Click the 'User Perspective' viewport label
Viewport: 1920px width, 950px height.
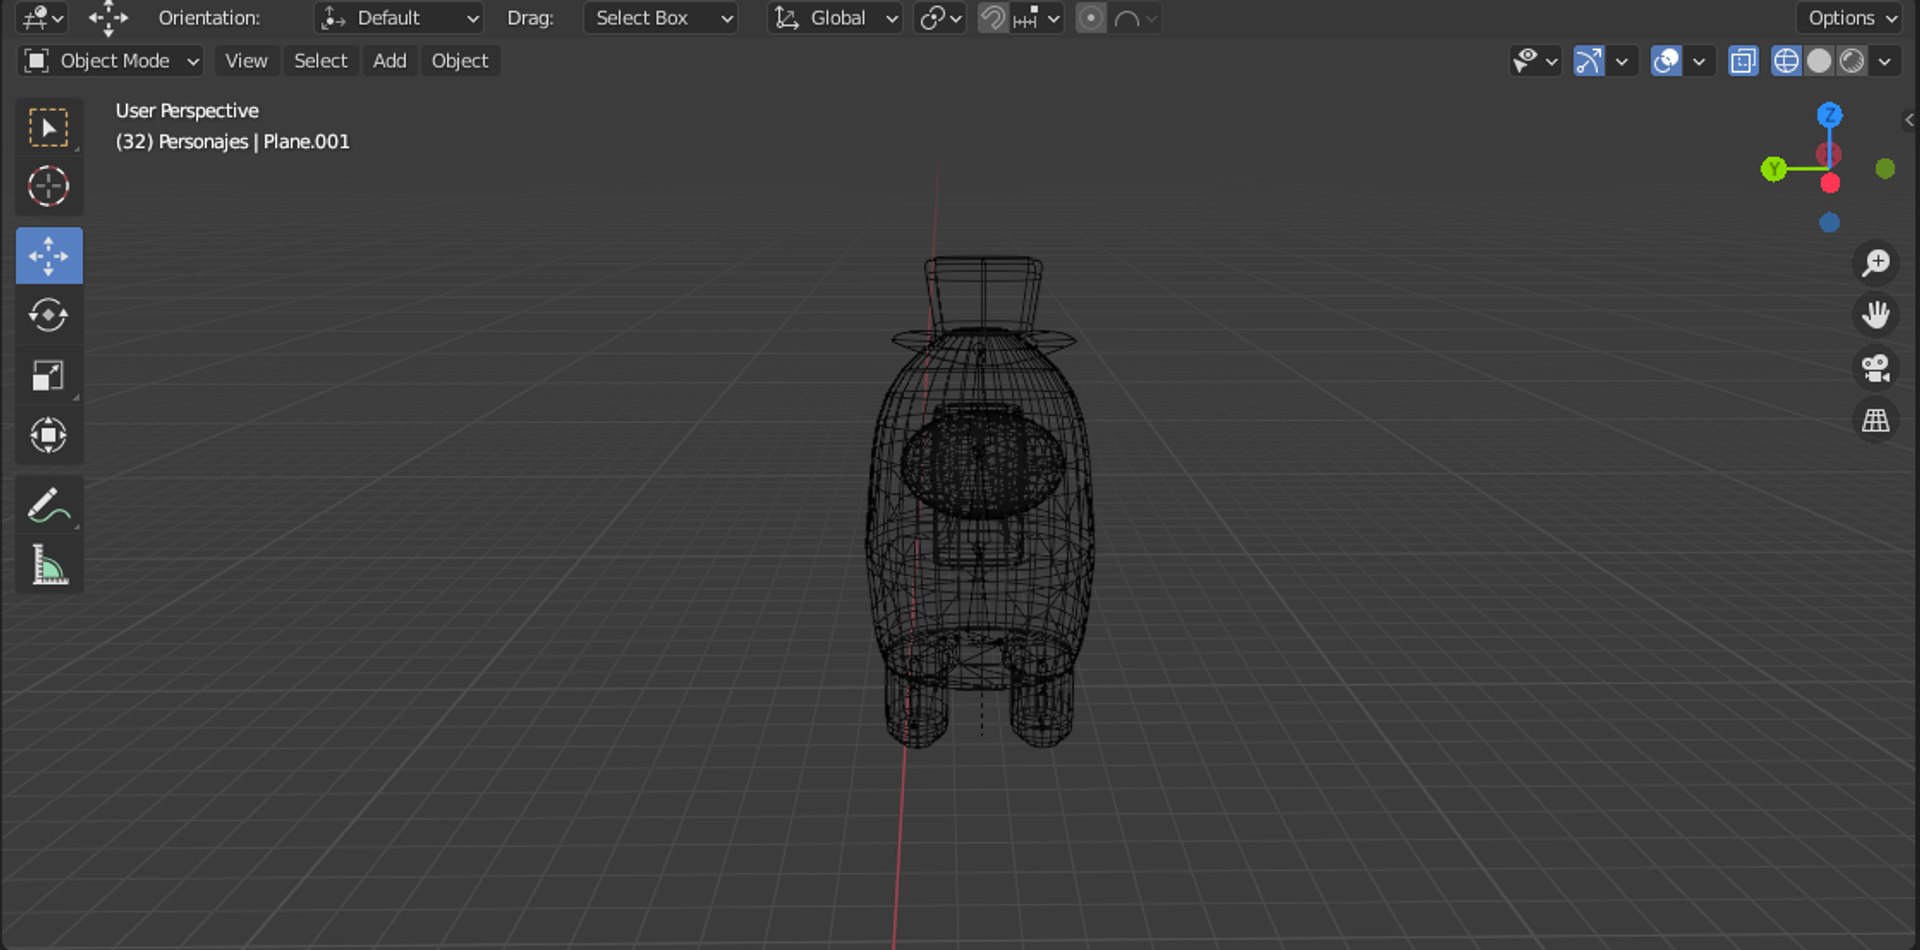(x=187, y=111)
